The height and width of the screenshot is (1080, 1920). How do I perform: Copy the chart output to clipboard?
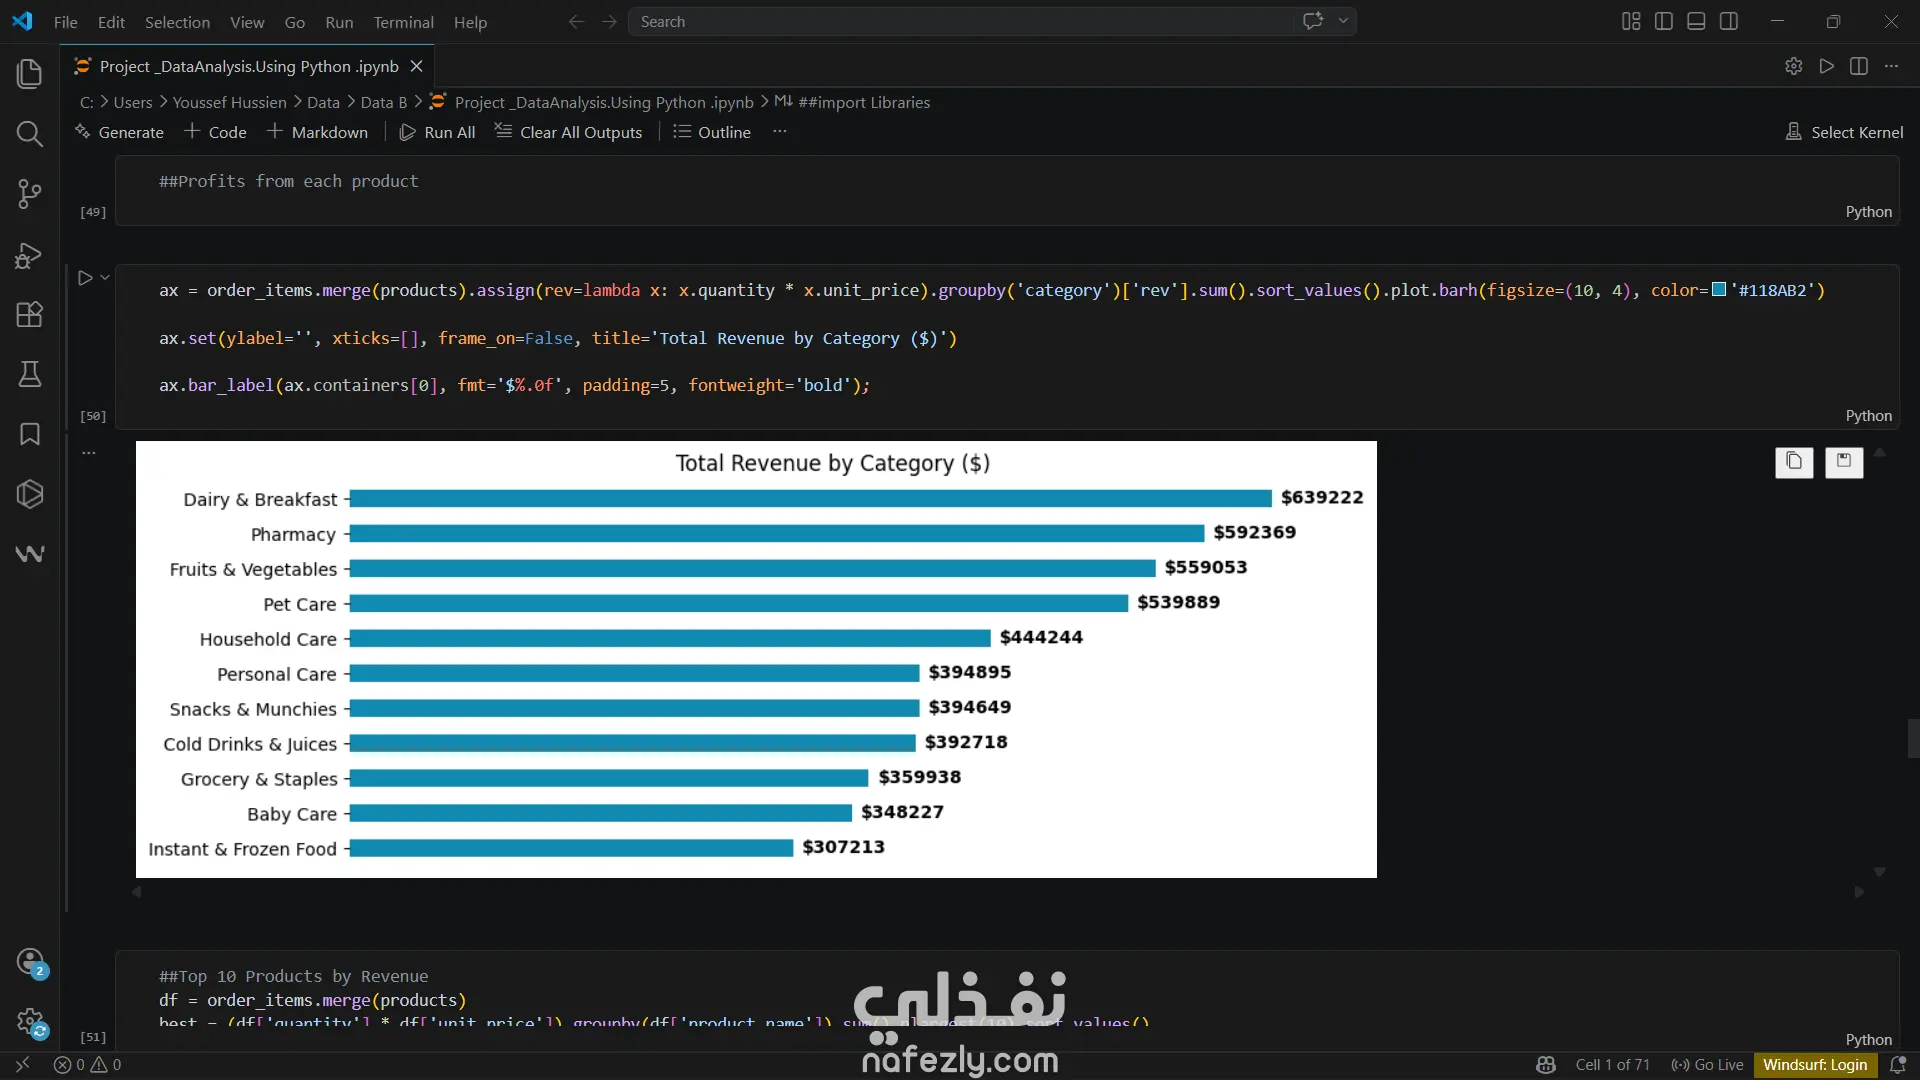pos(1794,461)
